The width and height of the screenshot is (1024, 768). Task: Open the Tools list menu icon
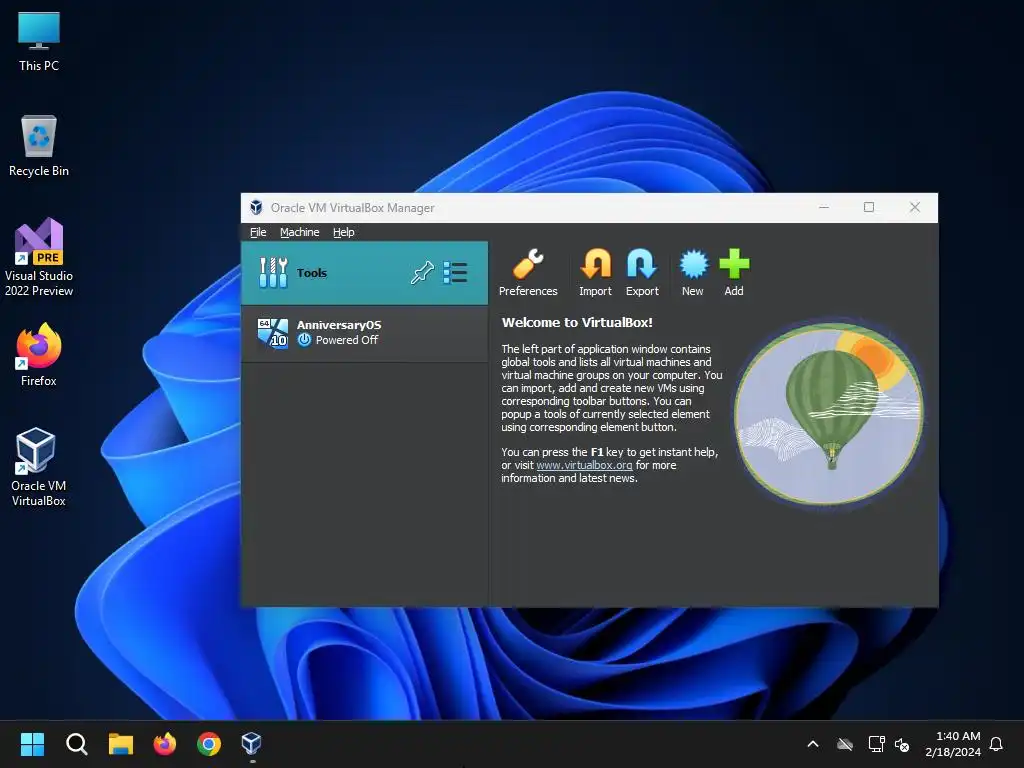[x=455, y=272]
